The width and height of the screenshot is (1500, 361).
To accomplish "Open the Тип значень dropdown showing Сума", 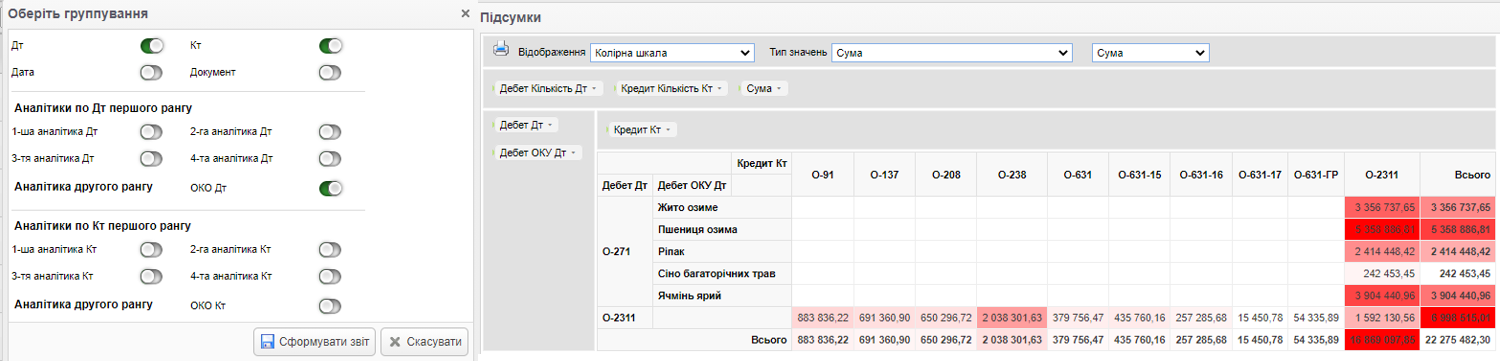I will coord(952,52).
